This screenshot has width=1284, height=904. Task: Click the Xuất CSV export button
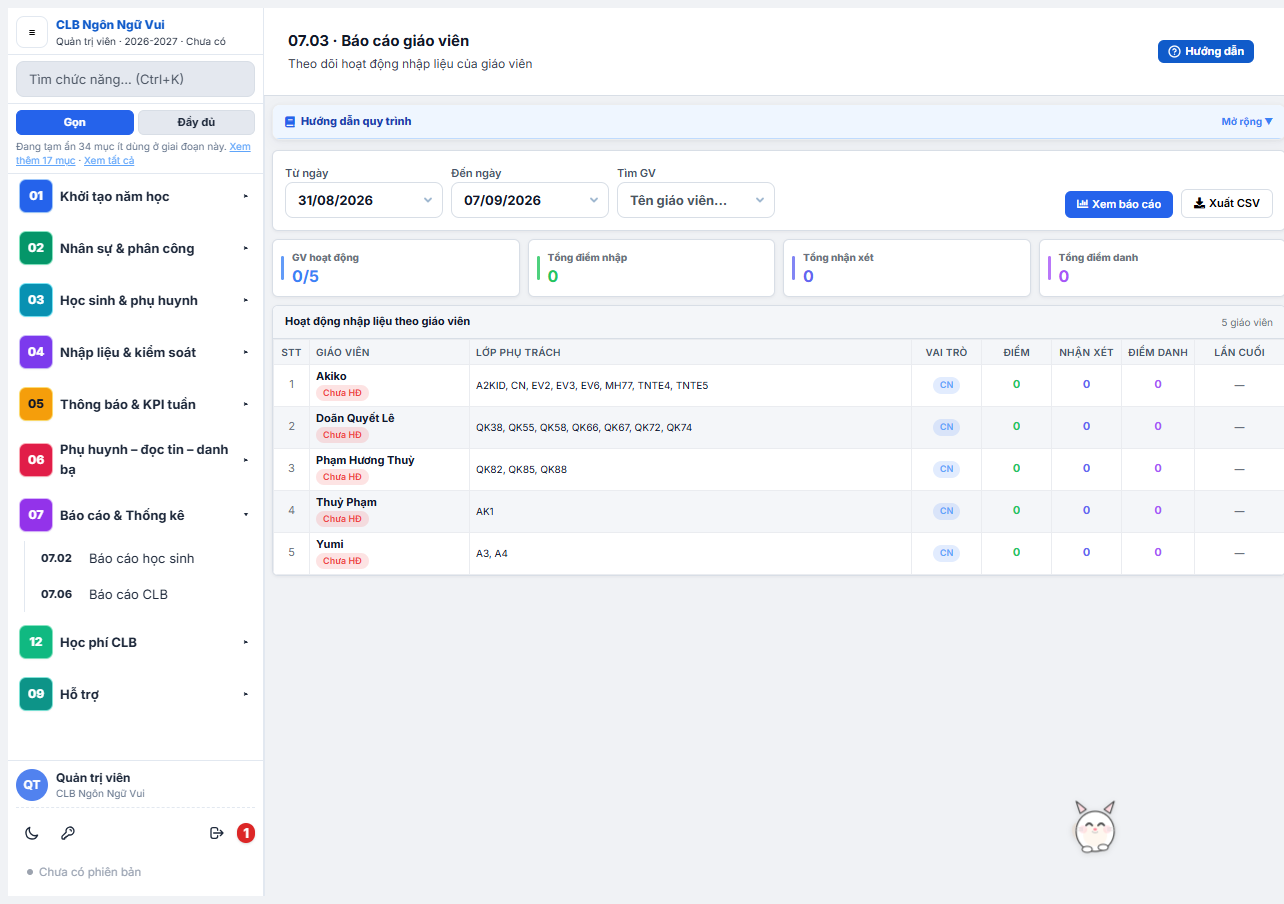click(x=1227, y=204)
